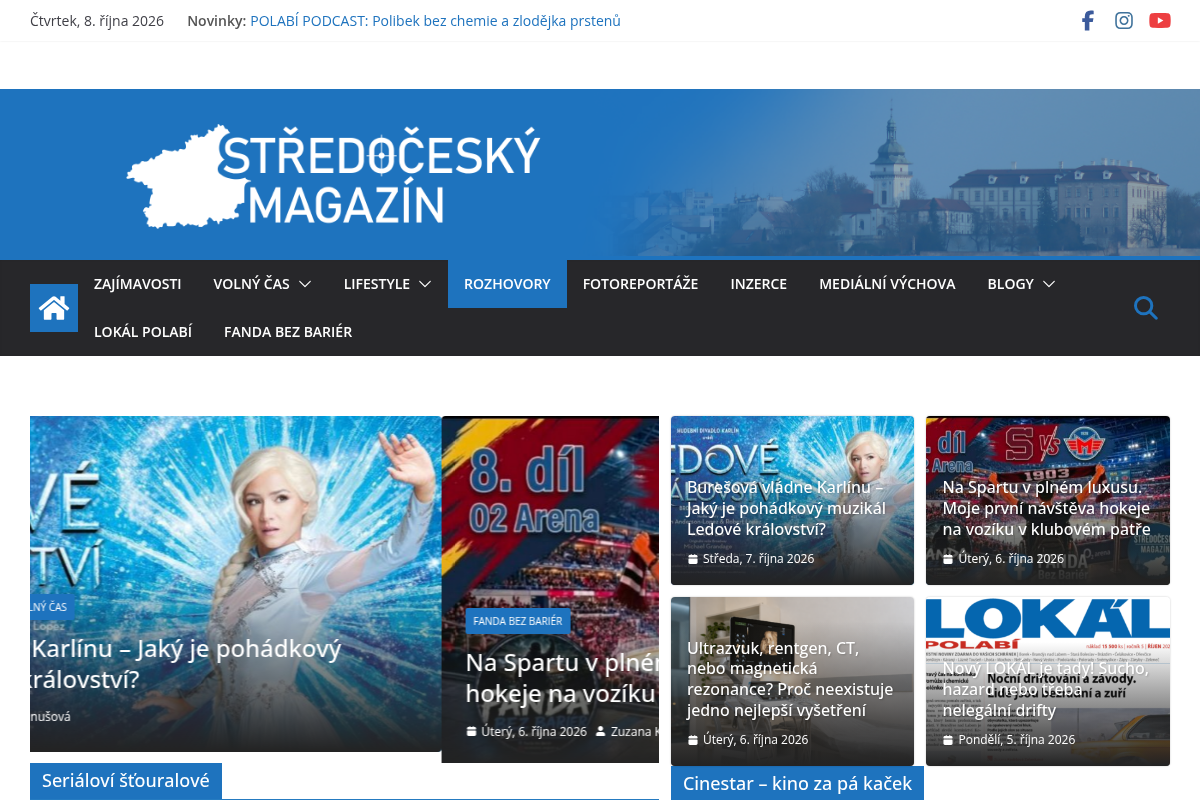Open the Na Spartu v plném luxusu article
The width and height of the screenshot is (1200, 800).
point(1047,508)
